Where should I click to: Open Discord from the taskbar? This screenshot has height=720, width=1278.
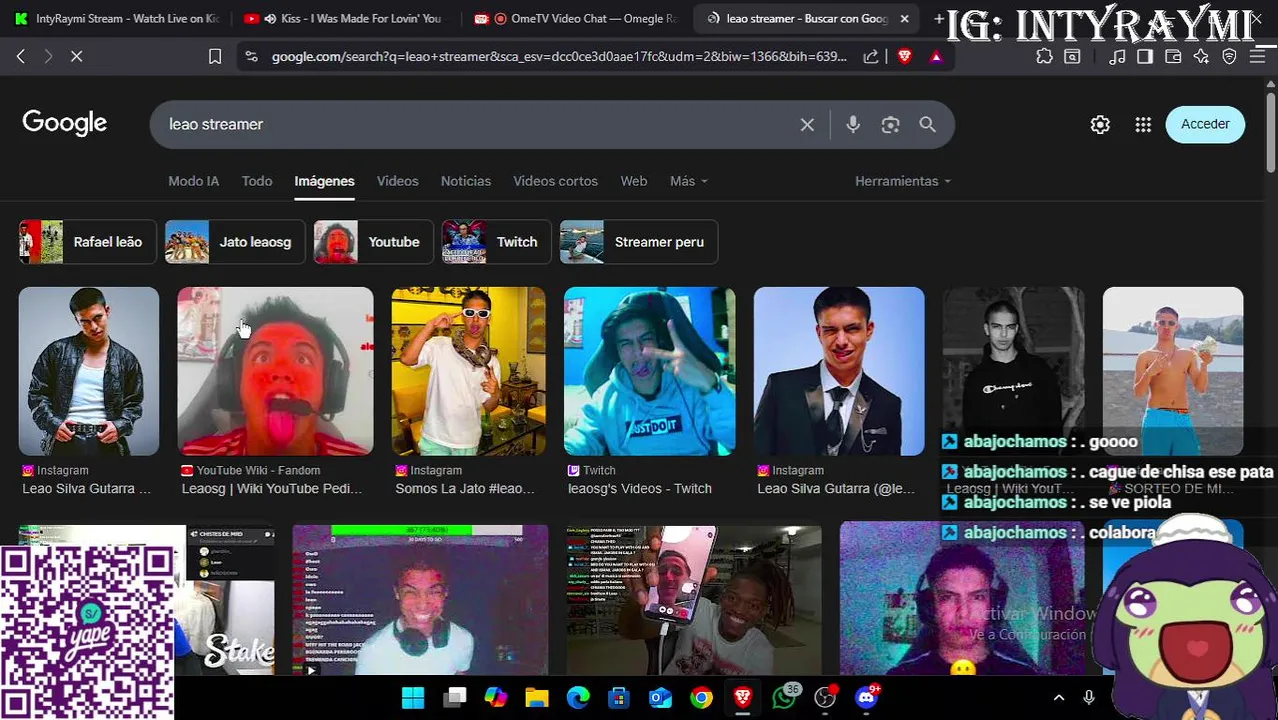tap(867, 697)
